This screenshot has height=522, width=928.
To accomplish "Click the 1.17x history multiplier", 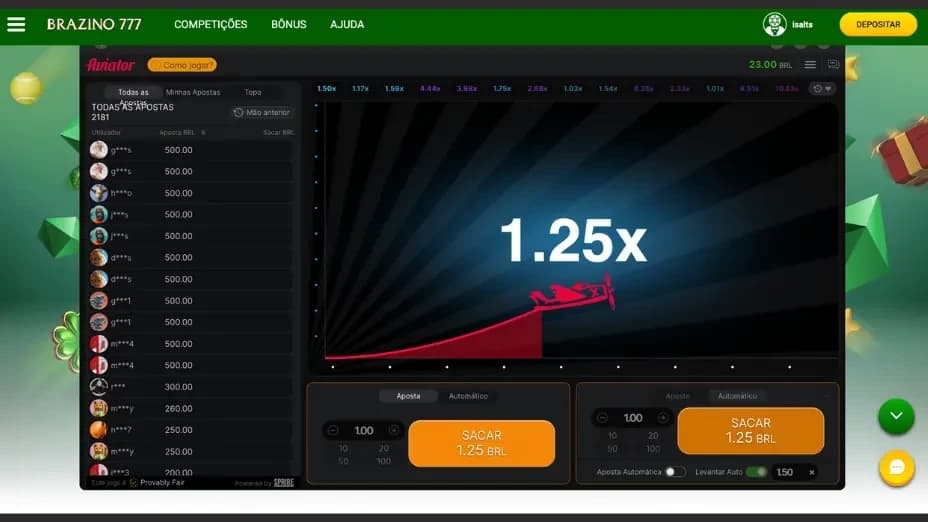I will (360, 89).
